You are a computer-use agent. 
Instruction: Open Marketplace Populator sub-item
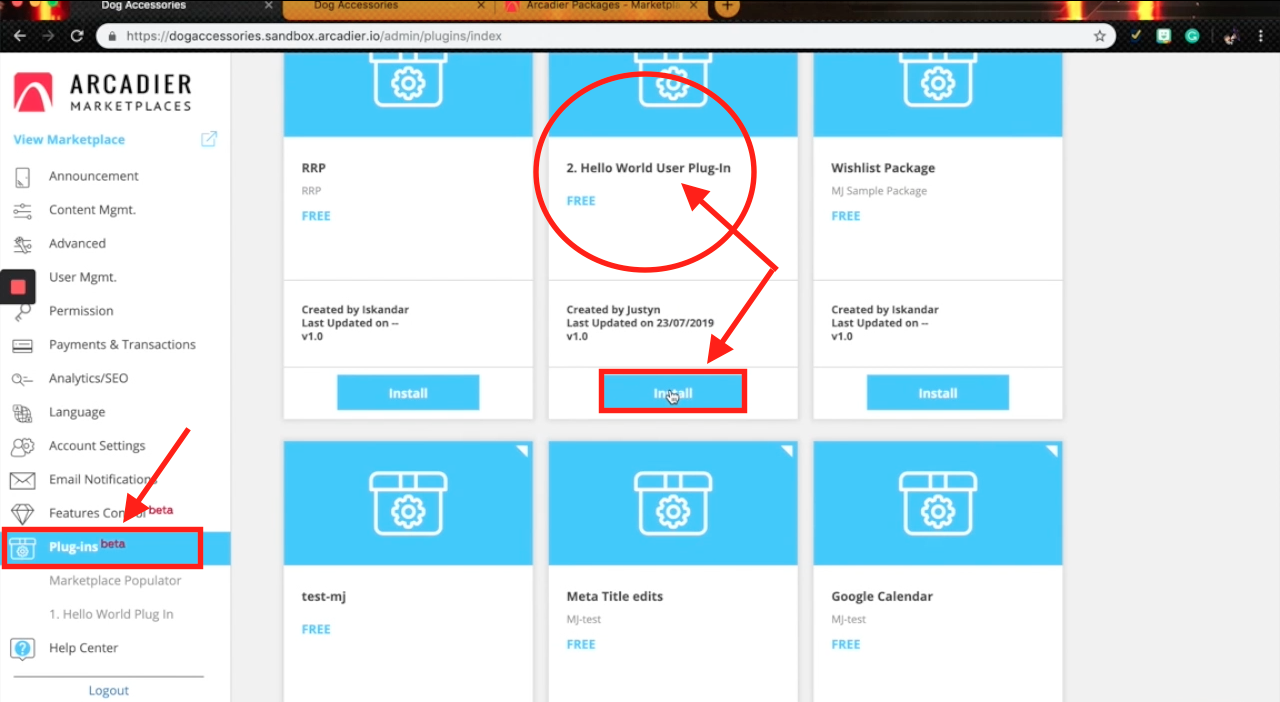(x=115, y=581)
